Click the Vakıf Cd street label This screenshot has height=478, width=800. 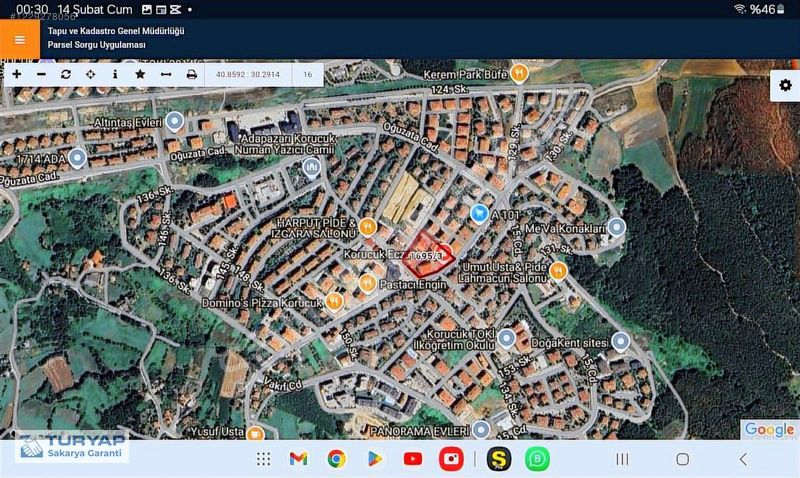pos(283,385)
